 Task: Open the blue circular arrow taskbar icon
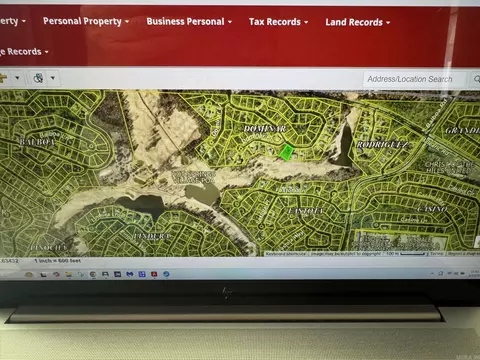(x=166, y=274)
